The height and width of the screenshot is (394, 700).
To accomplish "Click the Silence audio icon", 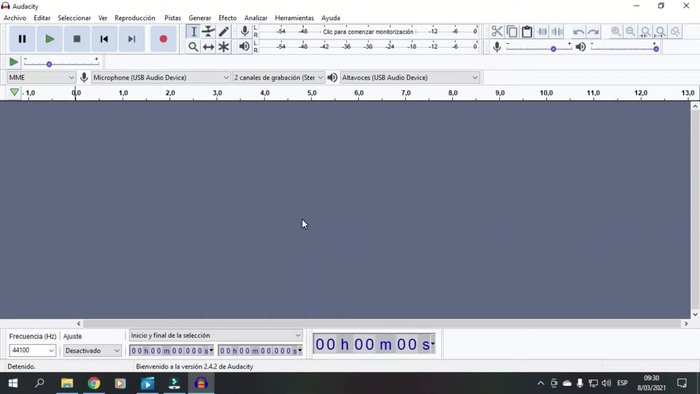I will coord(558,32).
